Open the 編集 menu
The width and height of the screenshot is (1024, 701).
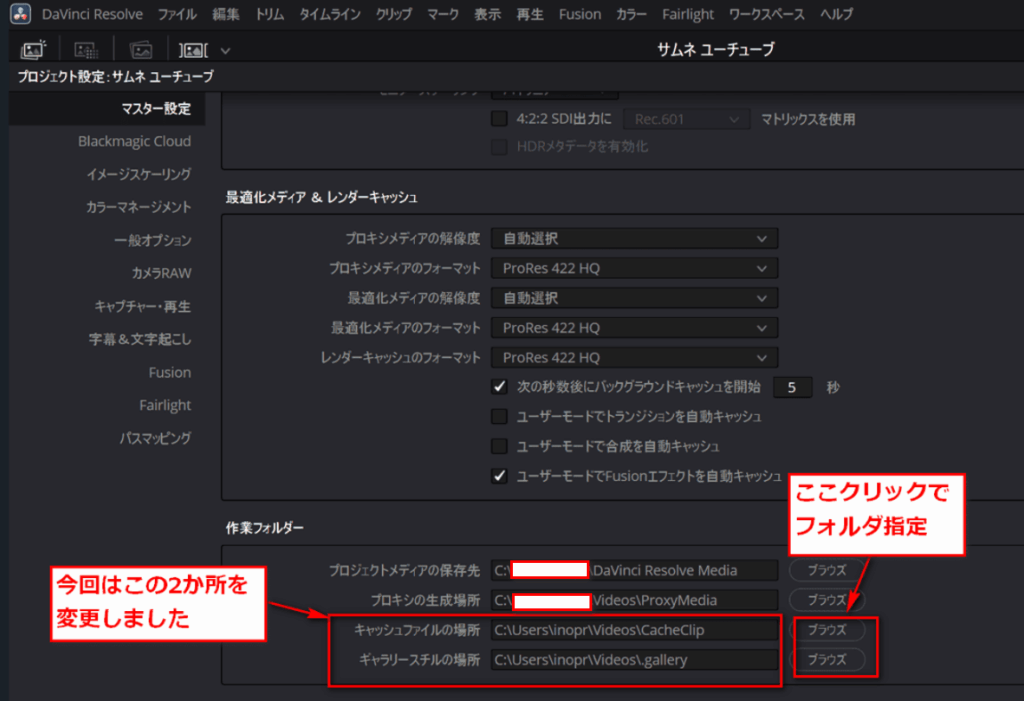point(226,14)
